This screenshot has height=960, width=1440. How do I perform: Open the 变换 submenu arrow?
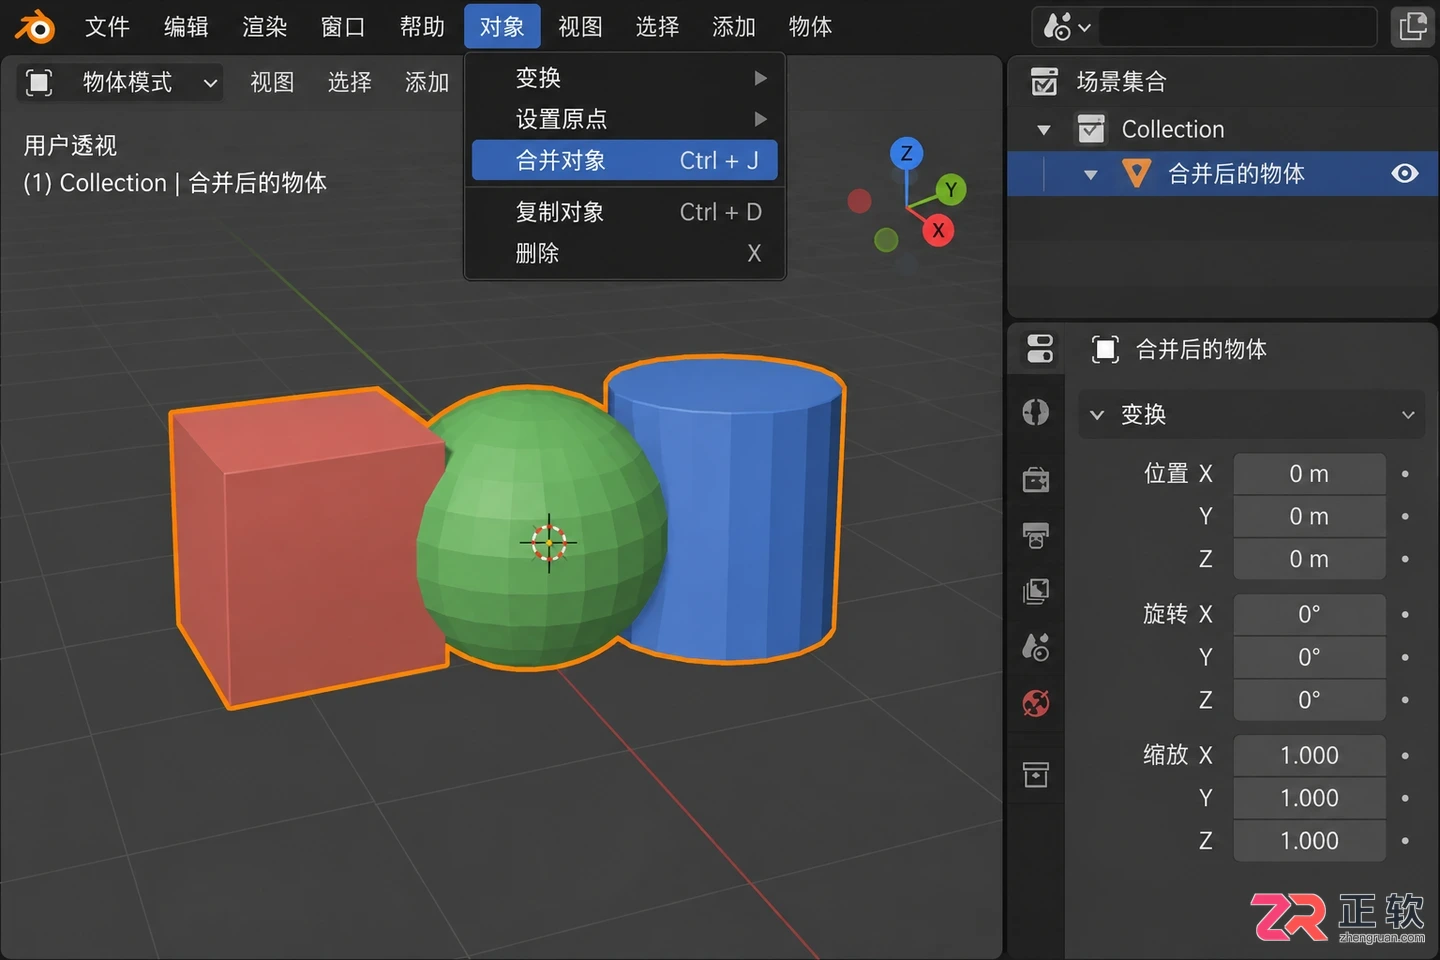(x=761, y=78)
